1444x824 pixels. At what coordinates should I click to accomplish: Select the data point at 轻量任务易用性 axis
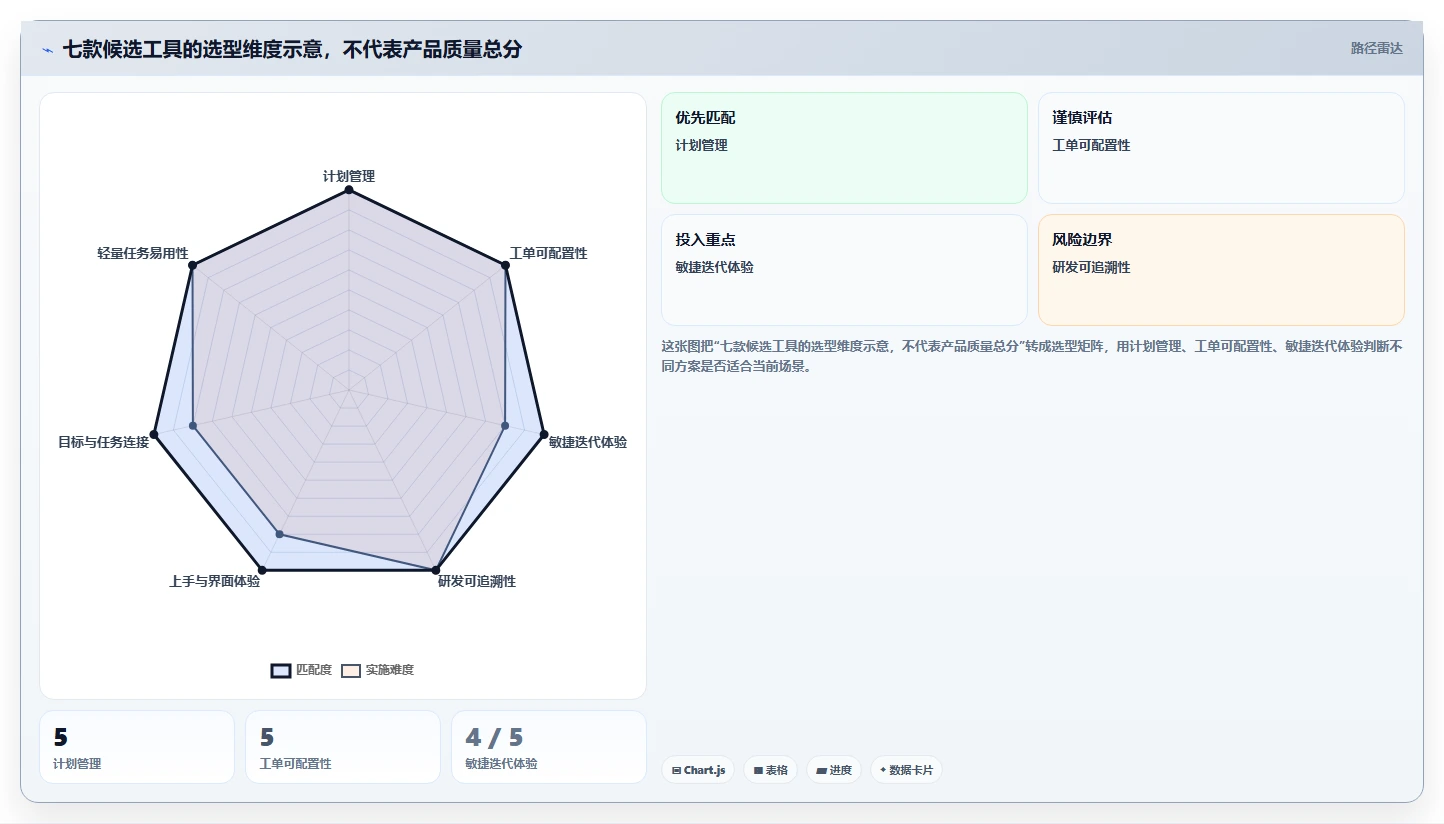[193, 265]
